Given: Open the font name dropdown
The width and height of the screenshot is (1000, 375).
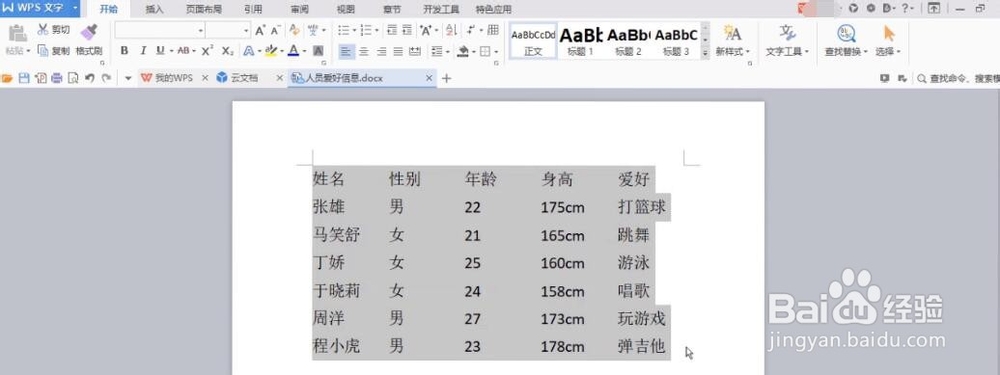Looking at the screenshot, I should click(200, 30).
